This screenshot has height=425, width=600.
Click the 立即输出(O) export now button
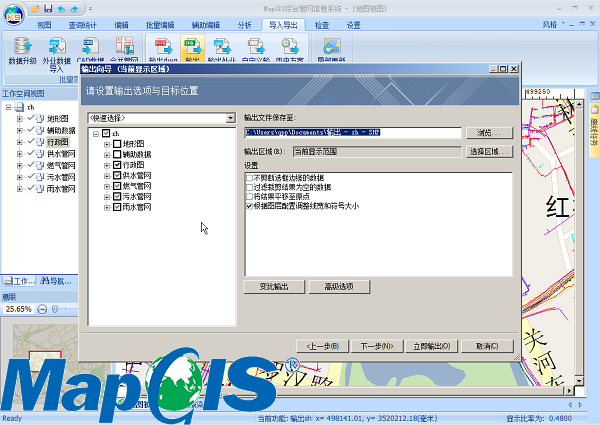(432, 346)
